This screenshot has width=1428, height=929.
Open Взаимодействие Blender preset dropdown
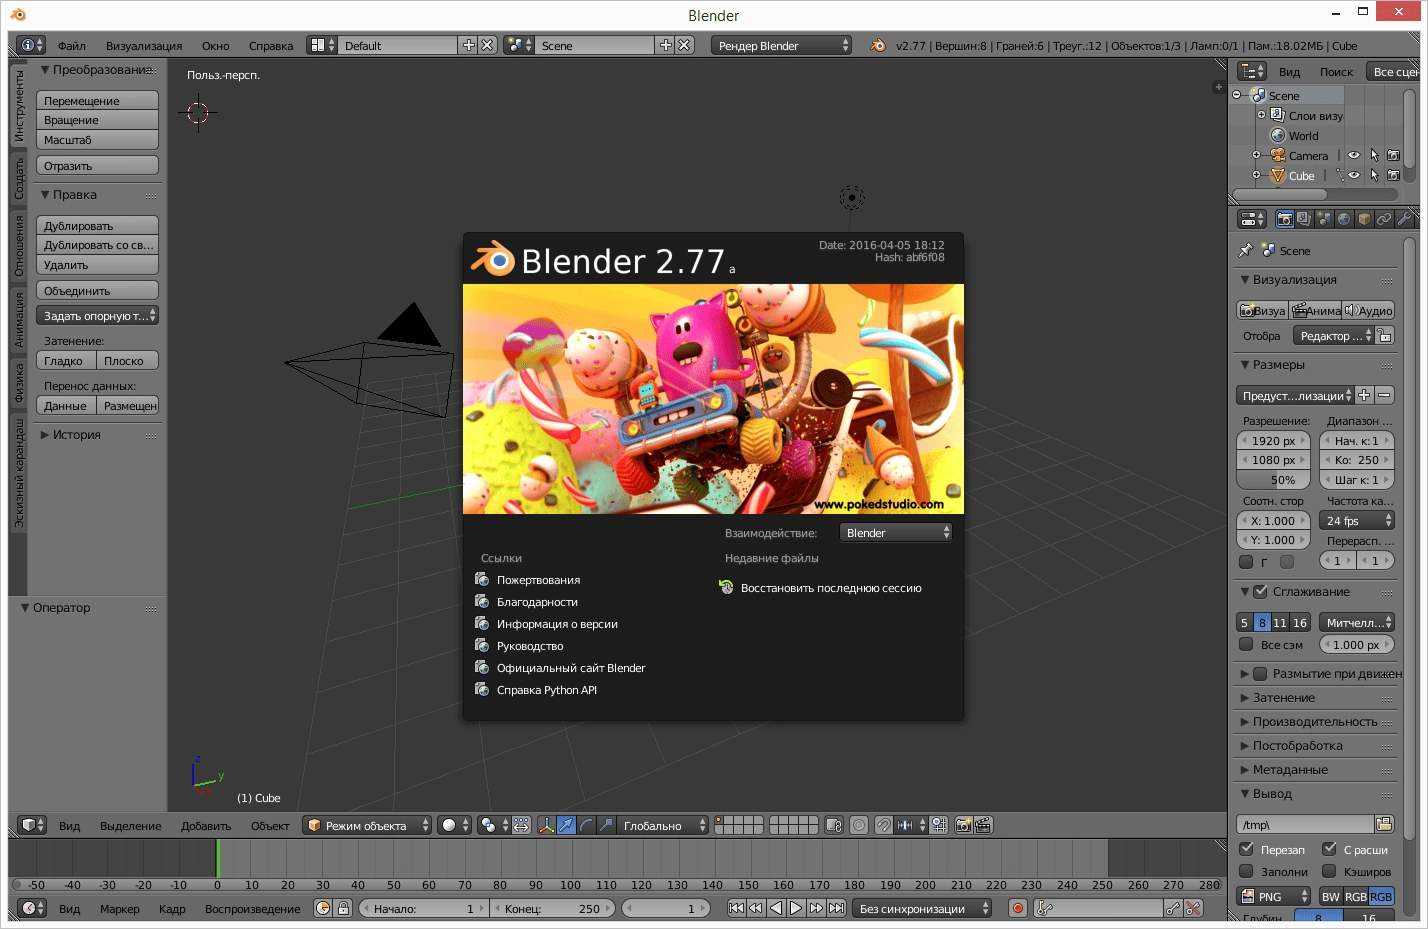tap(896, 533)
